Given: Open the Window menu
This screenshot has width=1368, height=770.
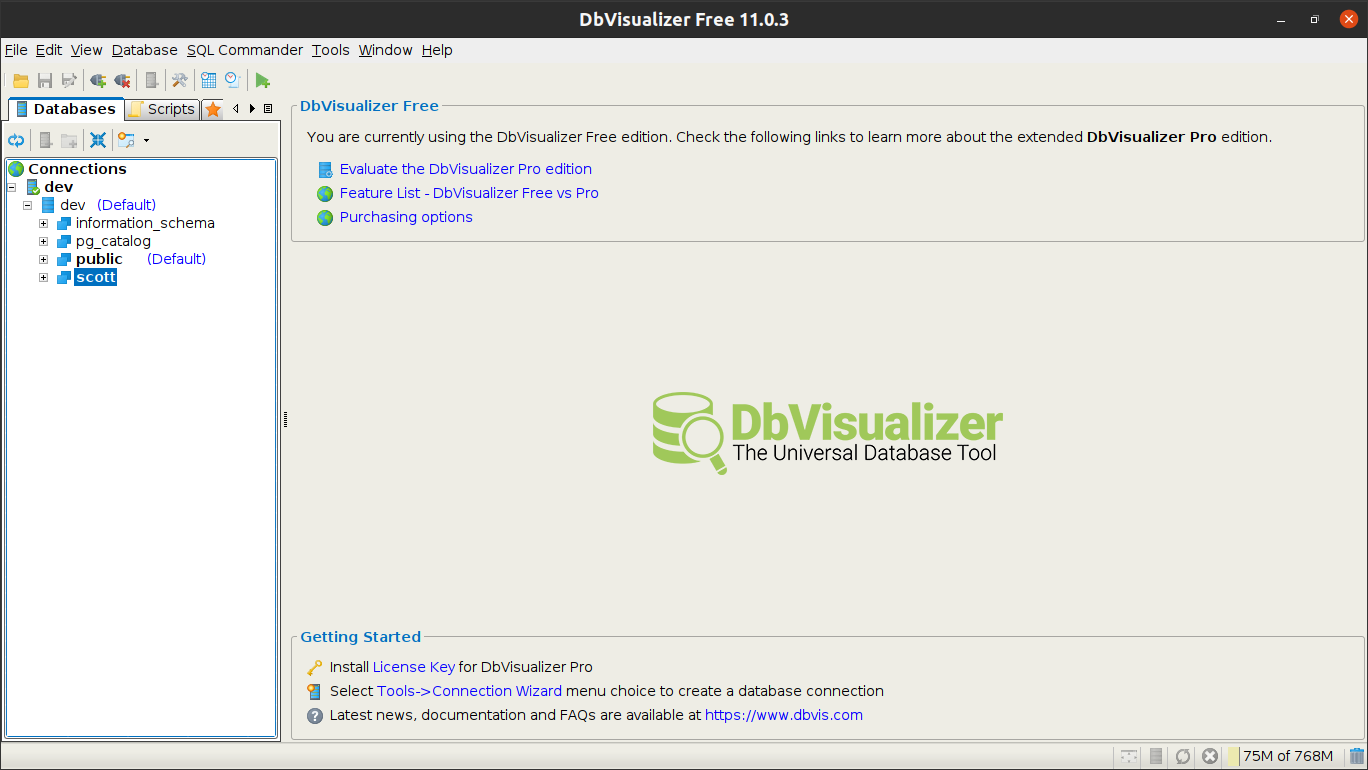Looking at the screenshot, I should pyautogui.click(x=386, y=50).
